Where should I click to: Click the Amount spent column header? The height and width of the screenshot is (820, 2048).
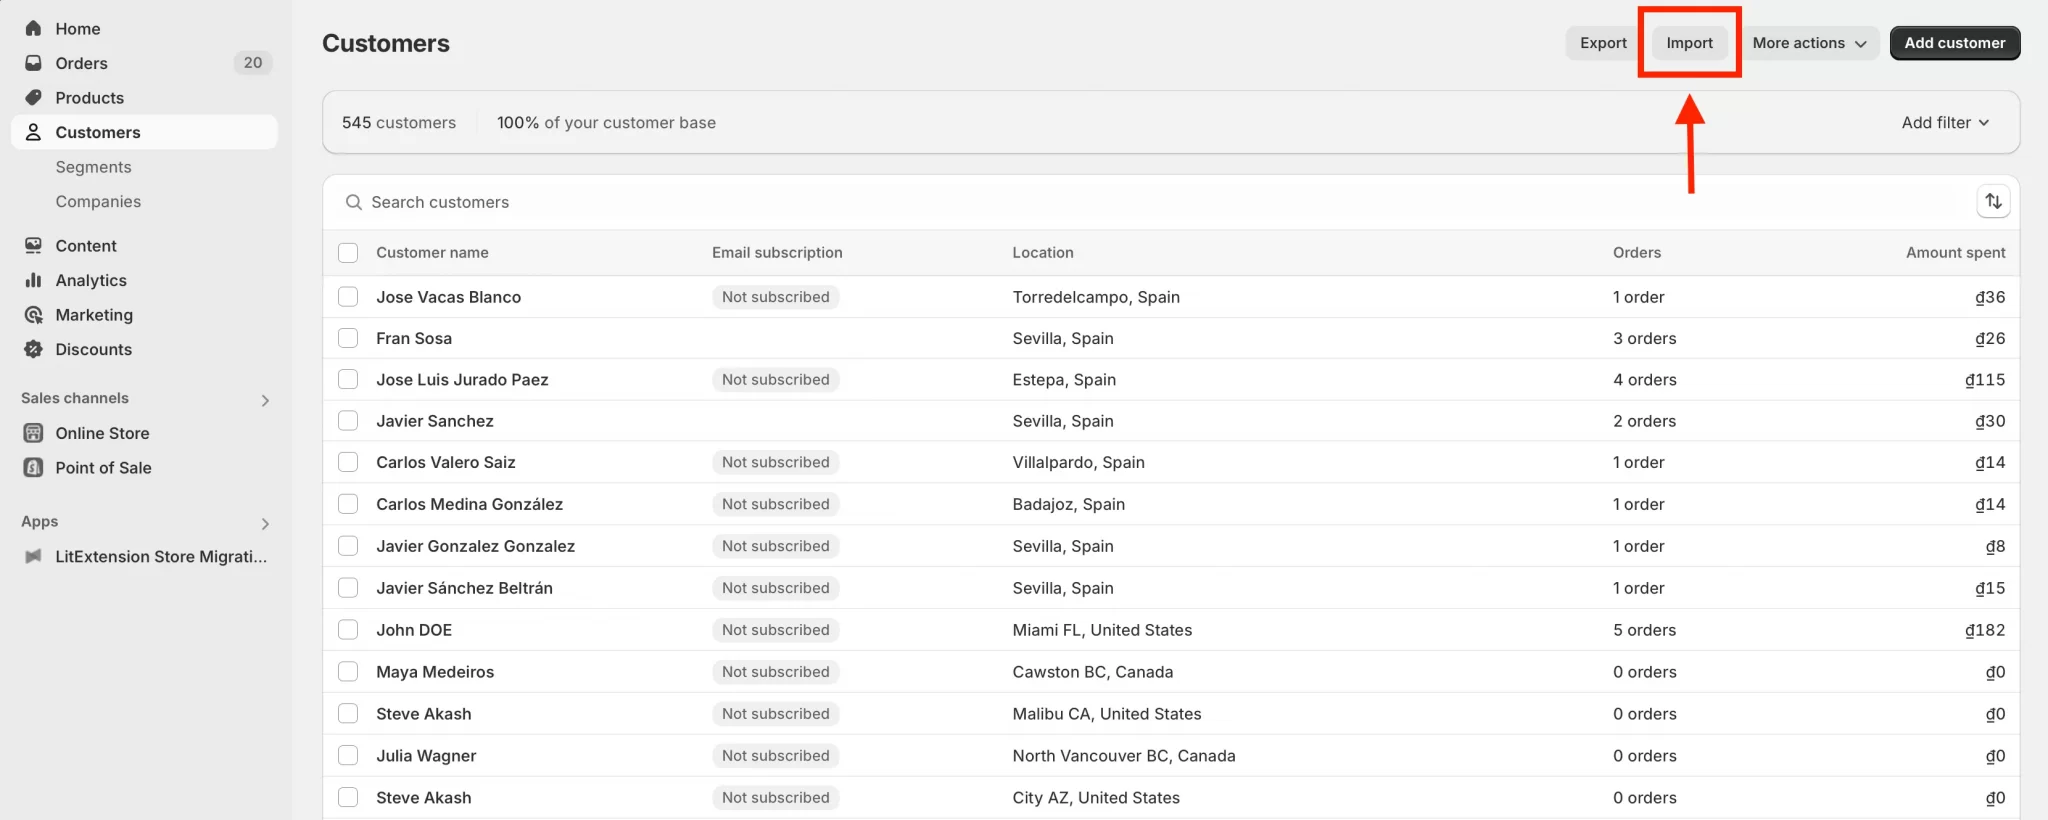(x=1955, y=253)
